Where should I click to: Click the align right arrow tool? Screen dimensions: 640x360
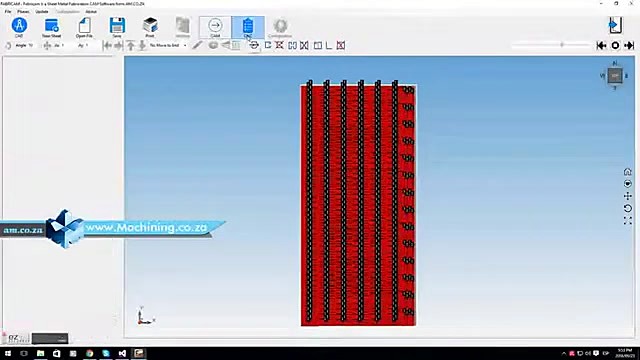click(119, 45)
